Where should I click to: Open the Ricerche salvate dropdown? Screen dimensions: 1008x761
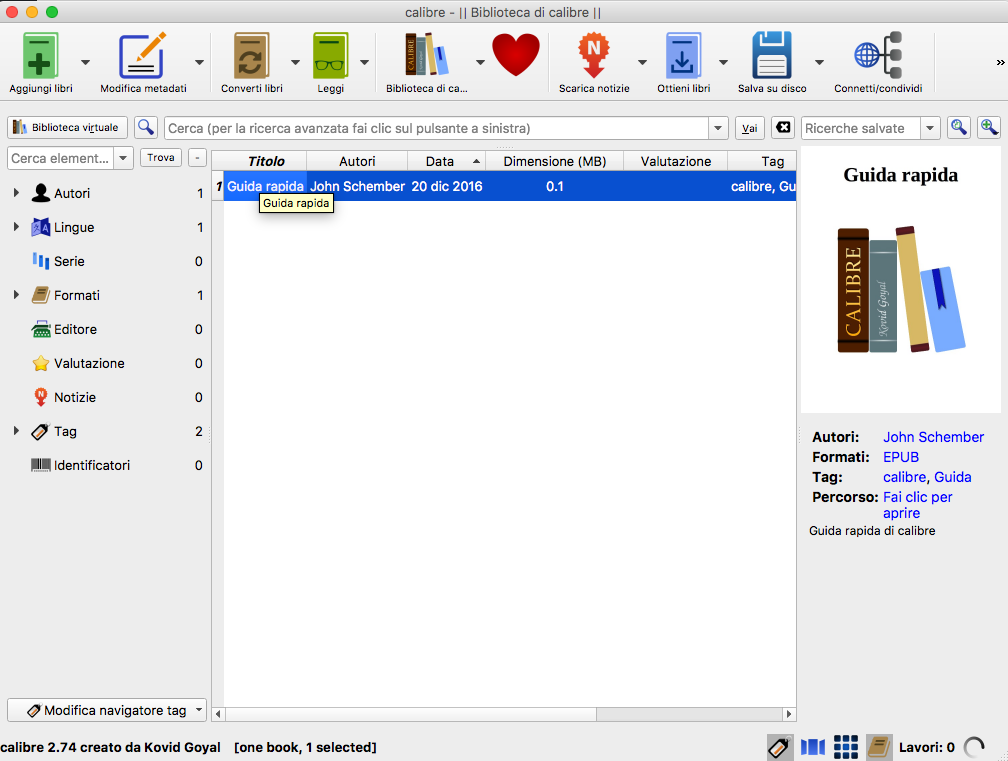tap(930, 128)
